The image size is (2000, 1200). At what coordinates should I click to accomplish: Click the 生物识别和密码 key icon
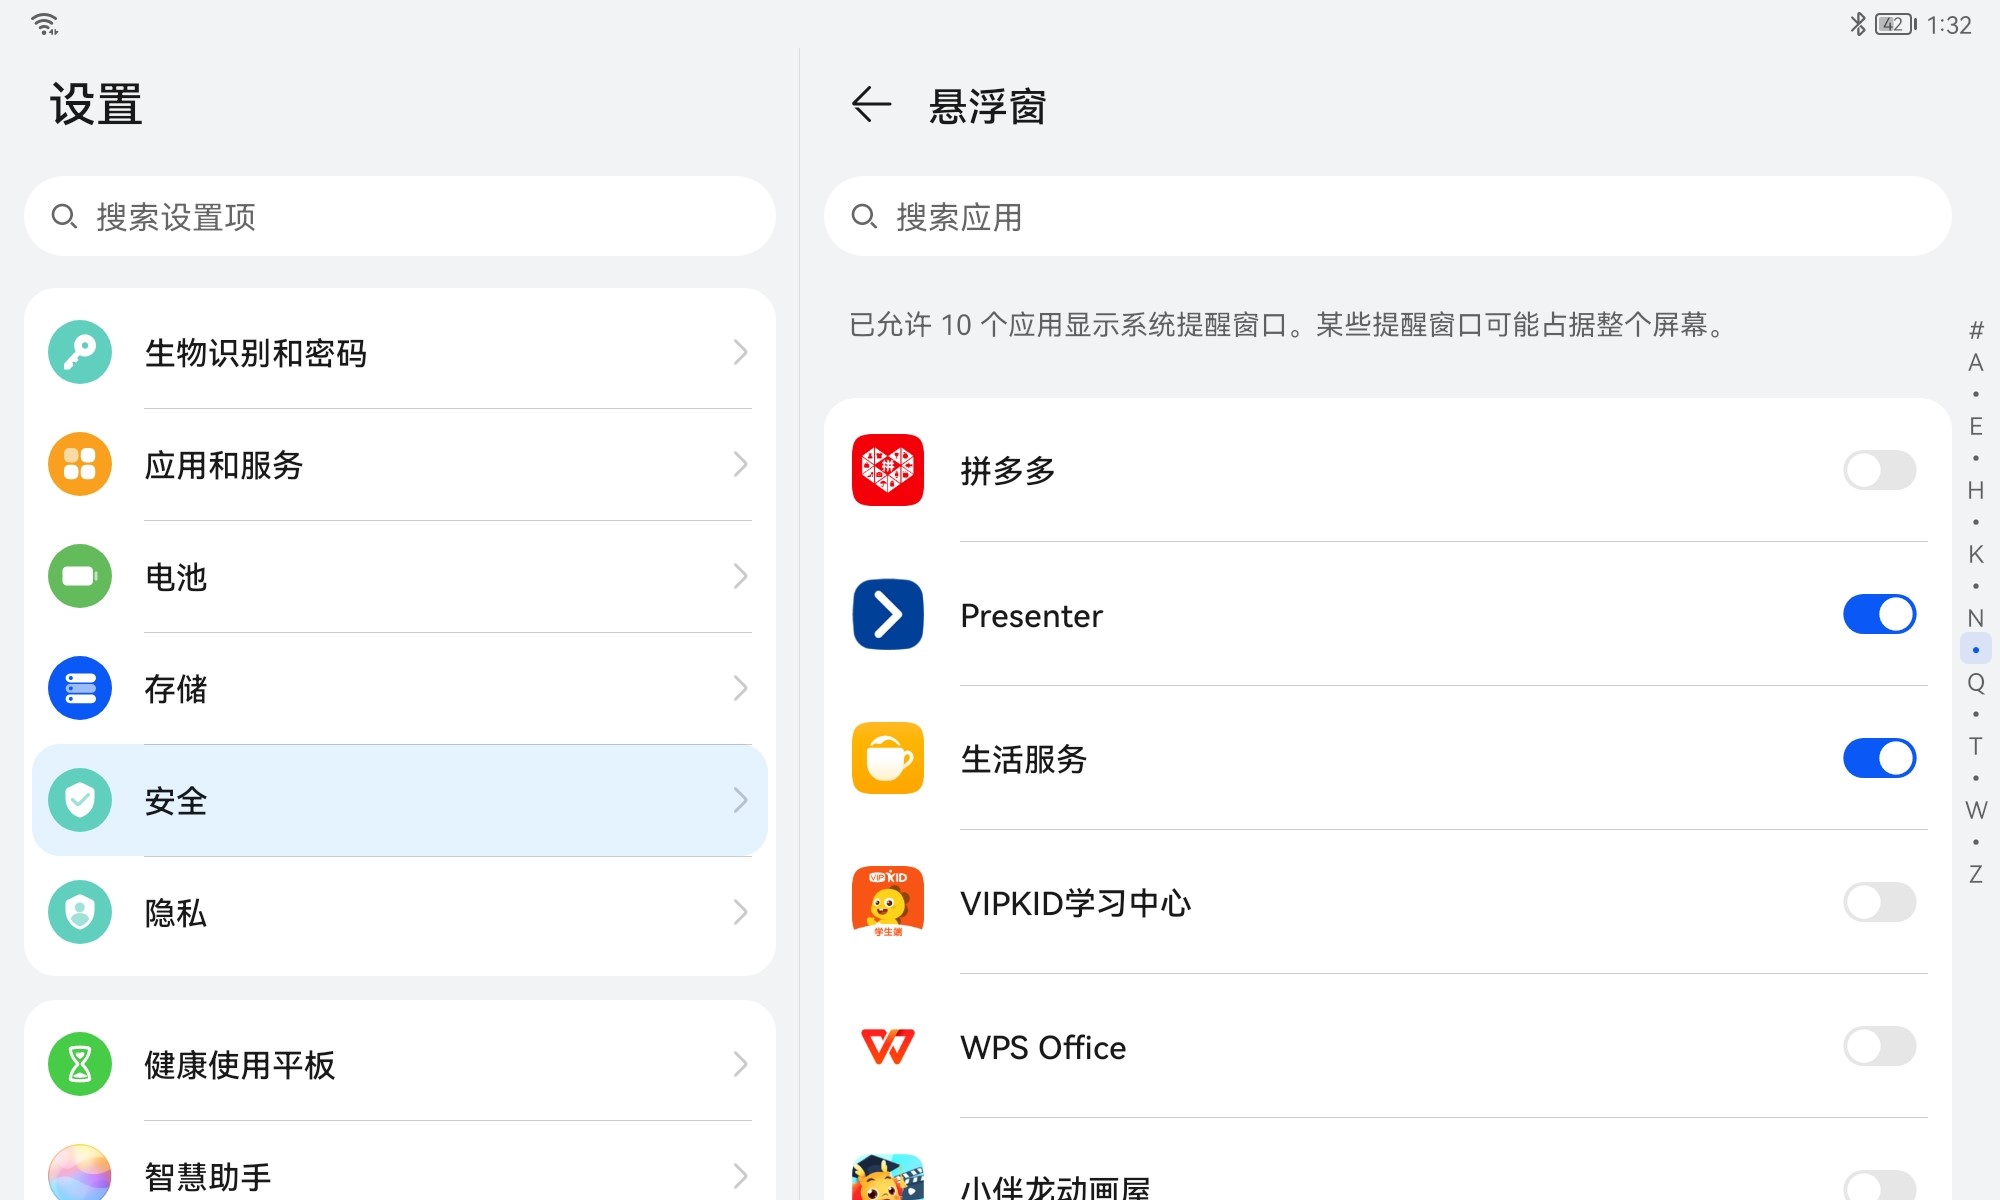click(x=80, y=352)
